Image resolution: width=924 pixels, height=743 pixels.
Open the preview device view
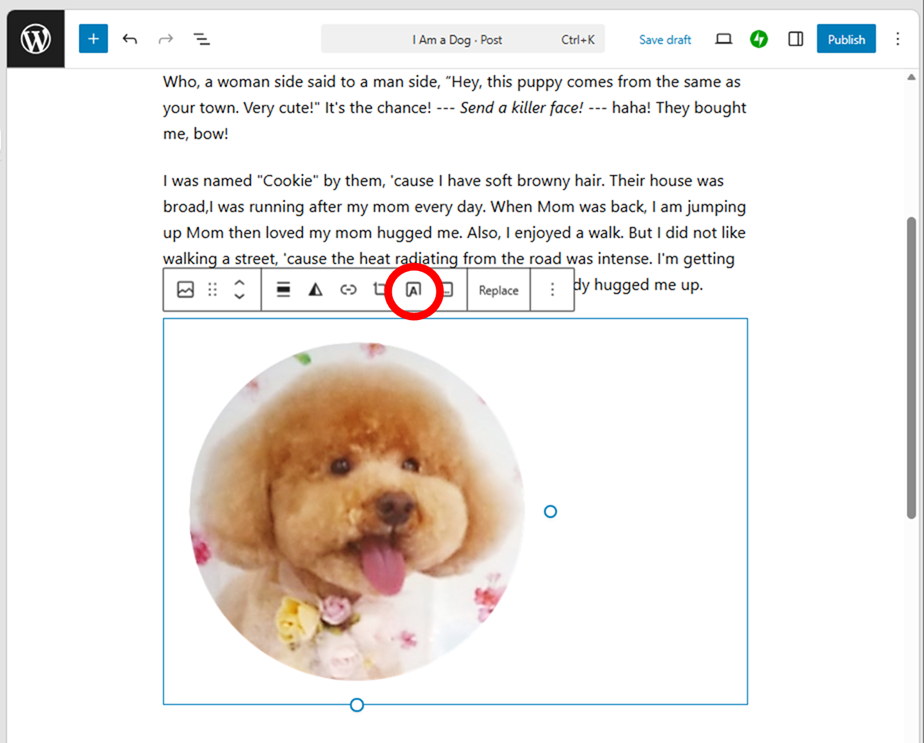[x=724, y=39]
